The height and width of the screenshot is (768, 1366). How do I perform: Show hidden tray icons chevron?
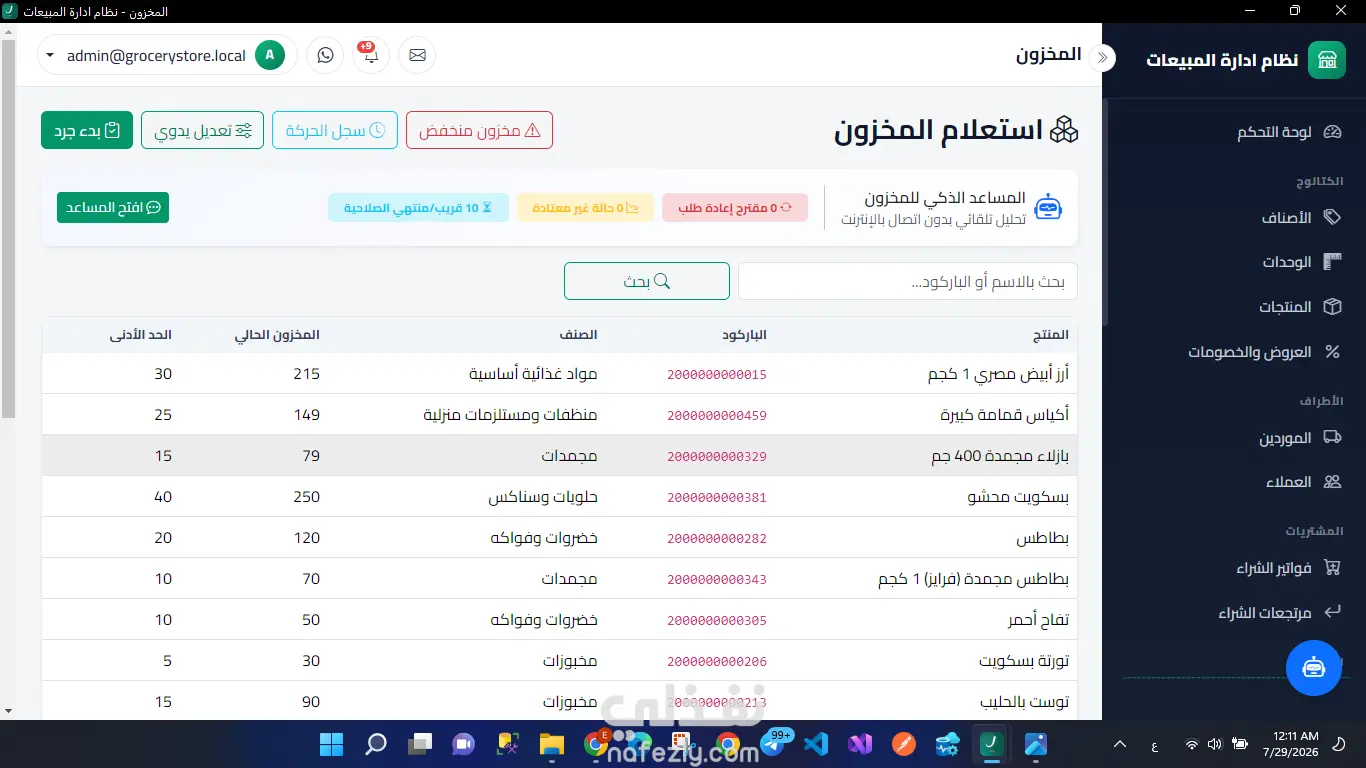pos(1120,744)
